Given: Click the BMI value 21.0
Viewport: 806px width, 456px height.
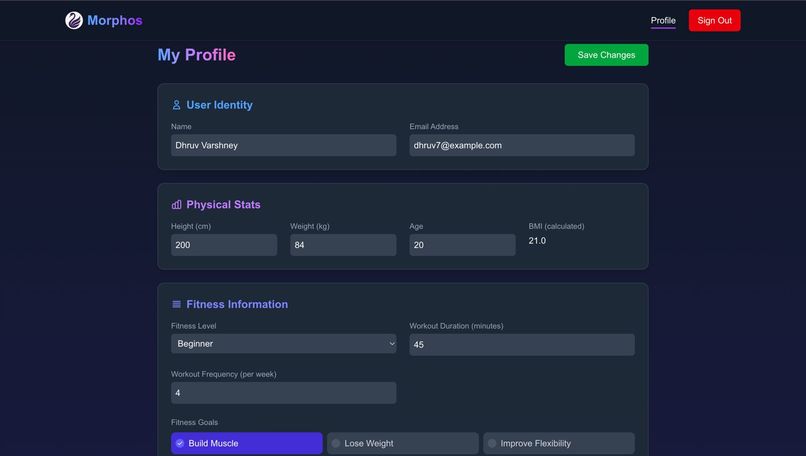Looking at the screenshot, I should [537, 241].
